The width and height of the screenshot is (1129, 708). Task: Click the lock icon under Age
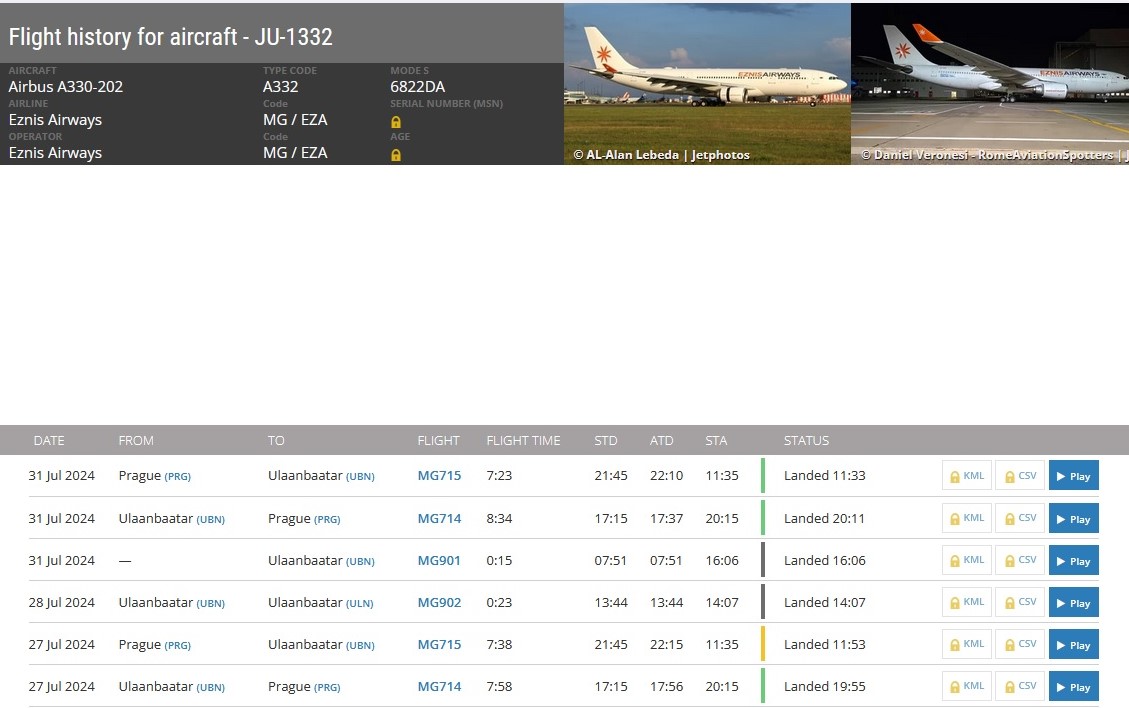[x=395, y=155]
